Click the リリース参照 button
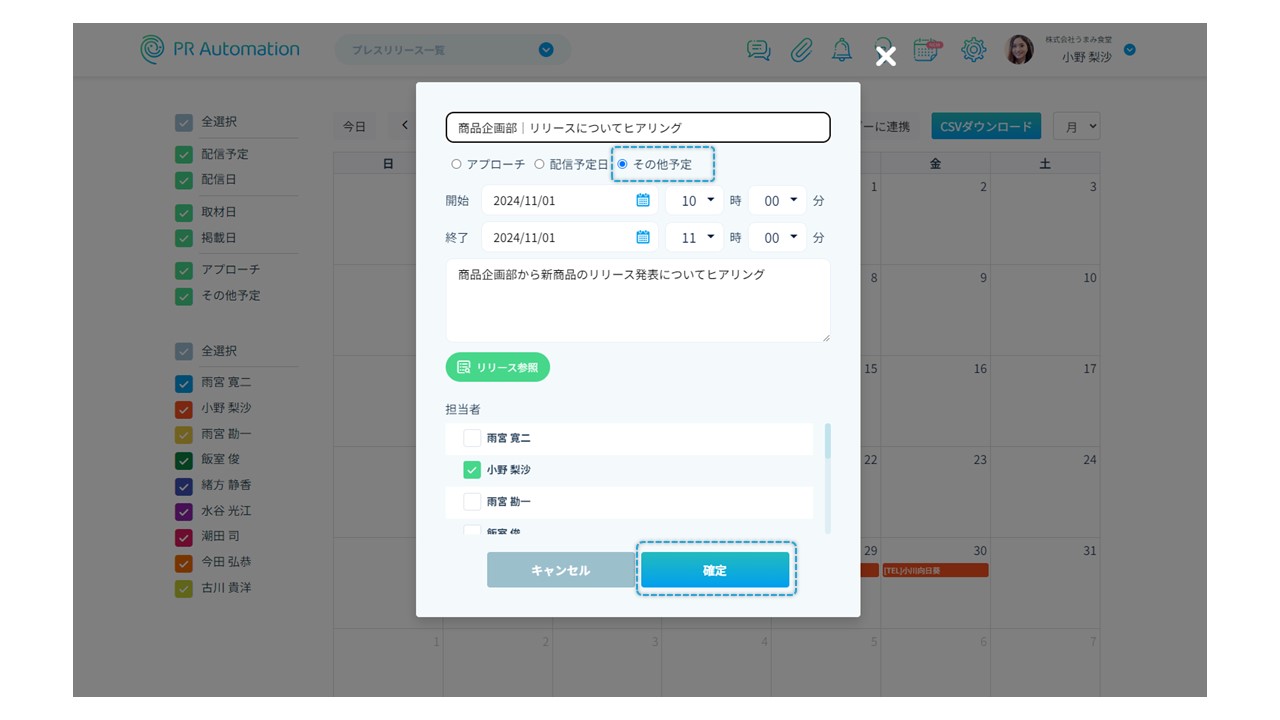The width and height of the screenshot is (1280, 720). [498, 367]
